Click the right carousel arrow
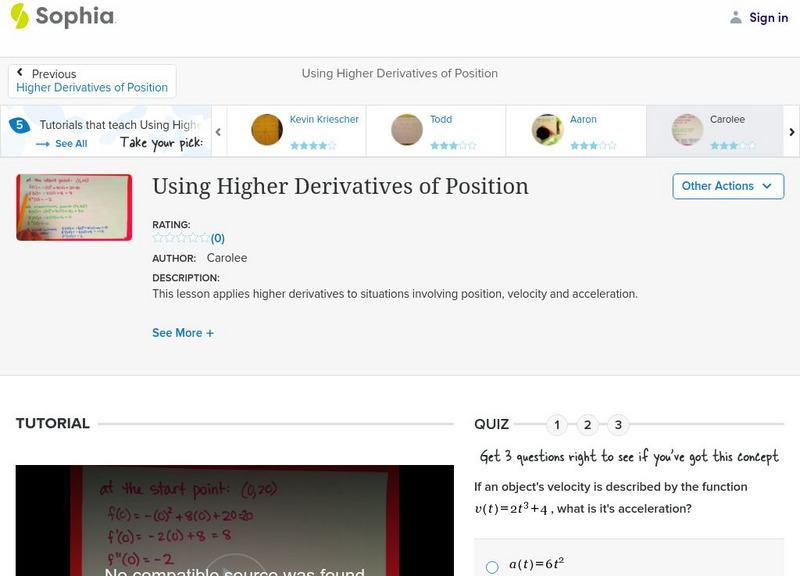This screenshot has height=576, width=800. point(791,130)
